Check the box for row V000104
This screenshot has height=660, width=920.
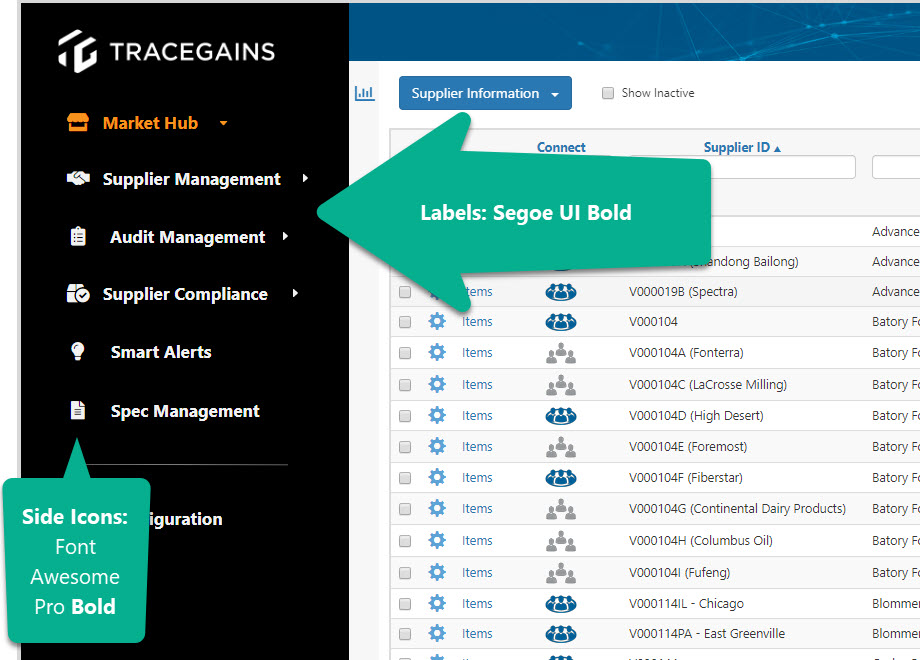405,321
